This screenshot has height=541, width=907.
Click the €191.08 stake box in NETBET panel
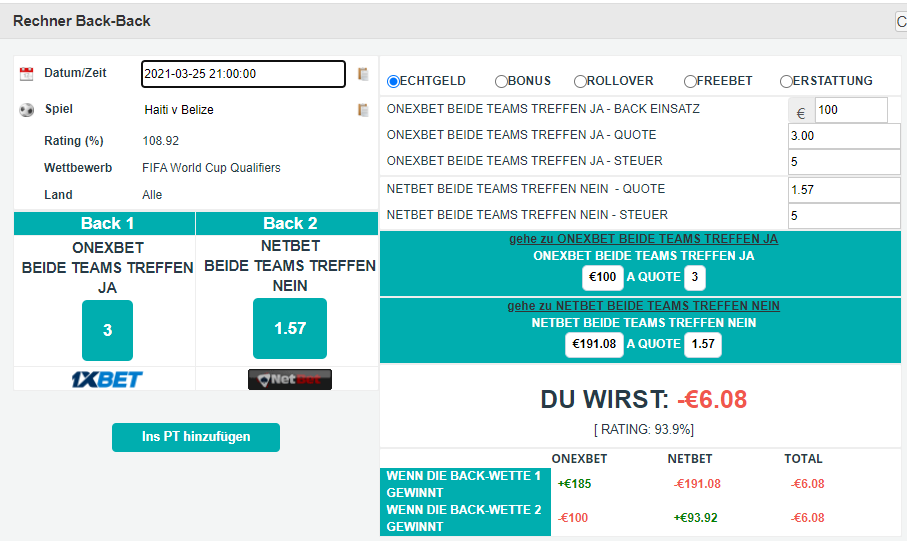[594, 344]
